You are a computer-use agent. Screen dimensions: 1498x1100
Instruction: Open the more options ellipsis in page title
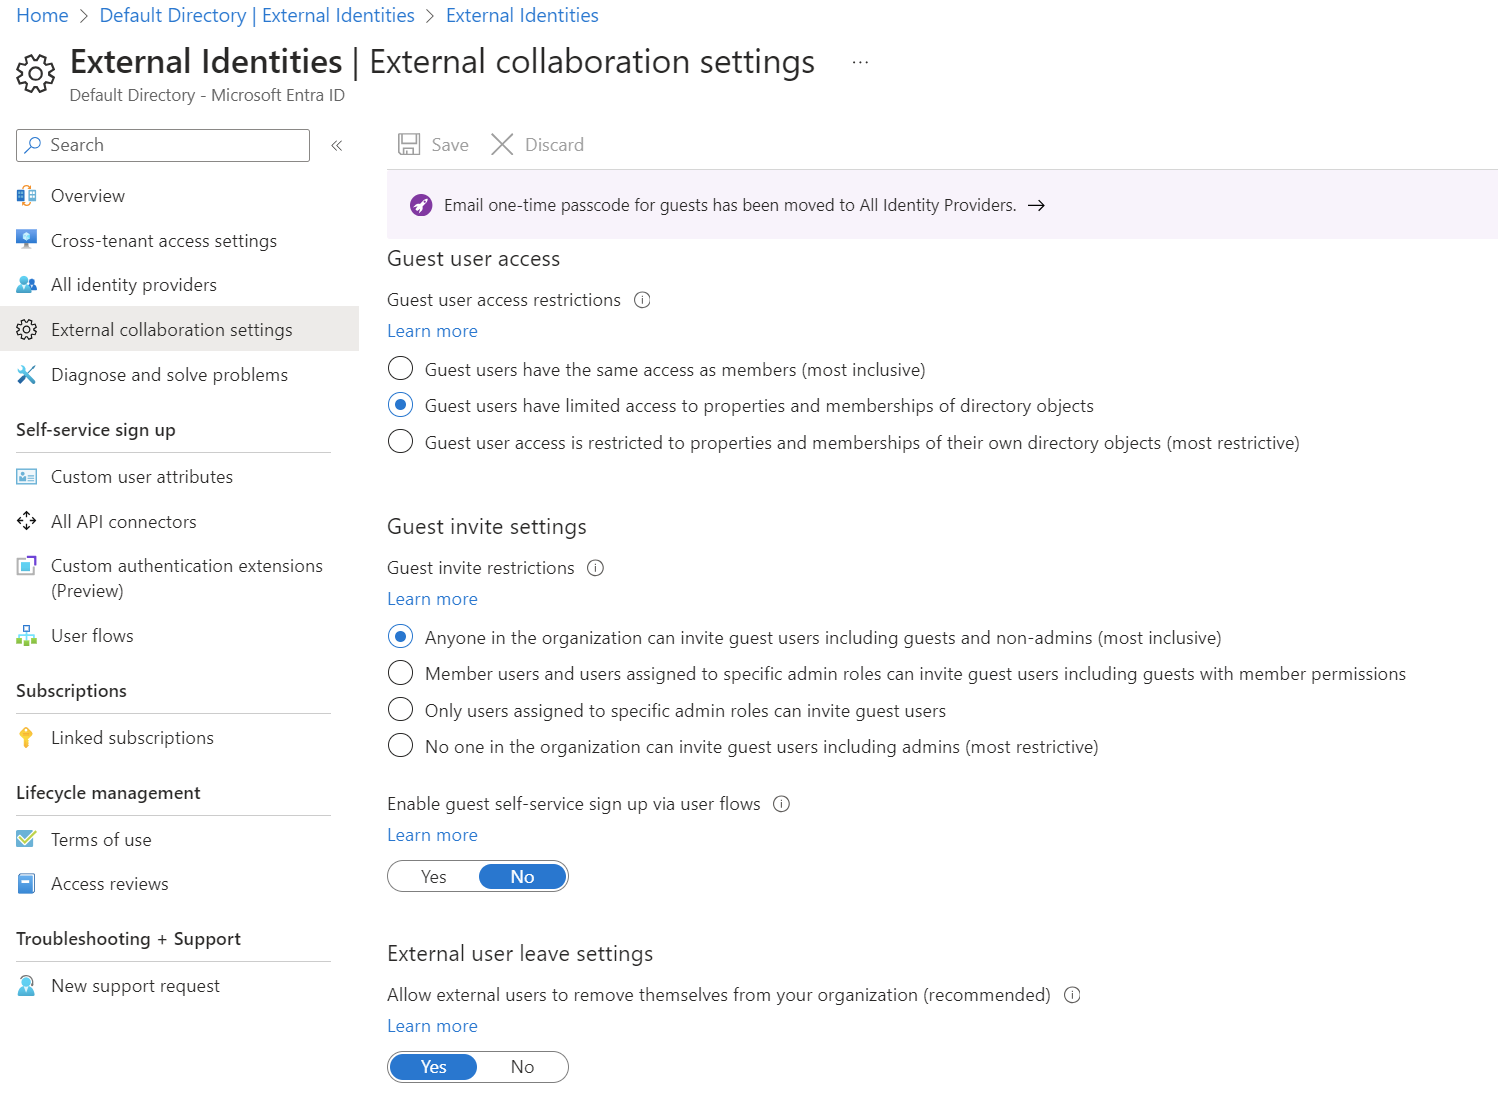pos(860,62)
